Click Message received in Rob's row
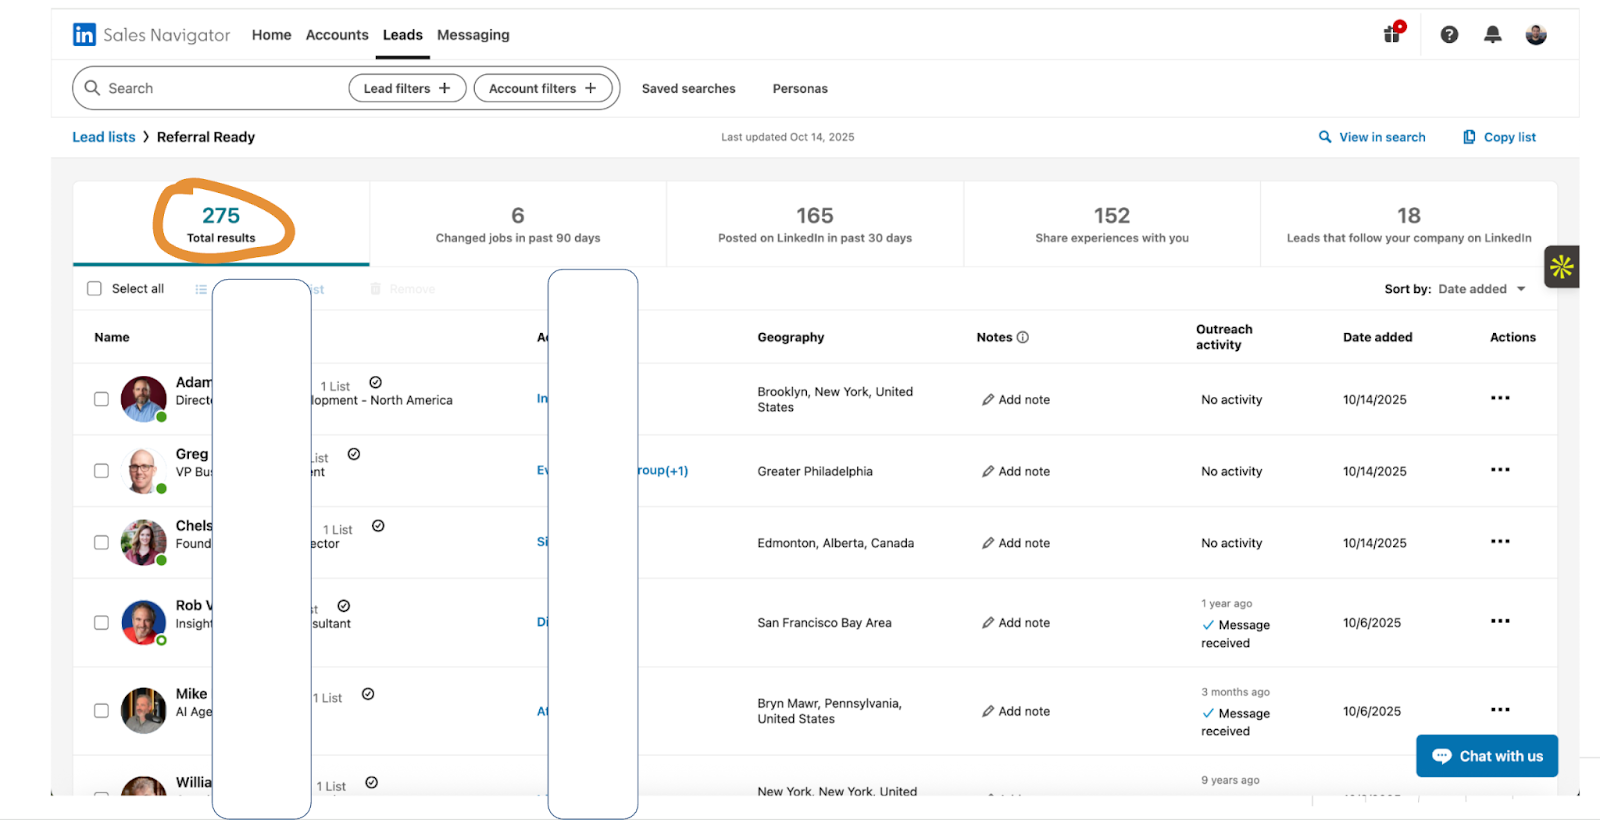 click(x=1236, y=634)
